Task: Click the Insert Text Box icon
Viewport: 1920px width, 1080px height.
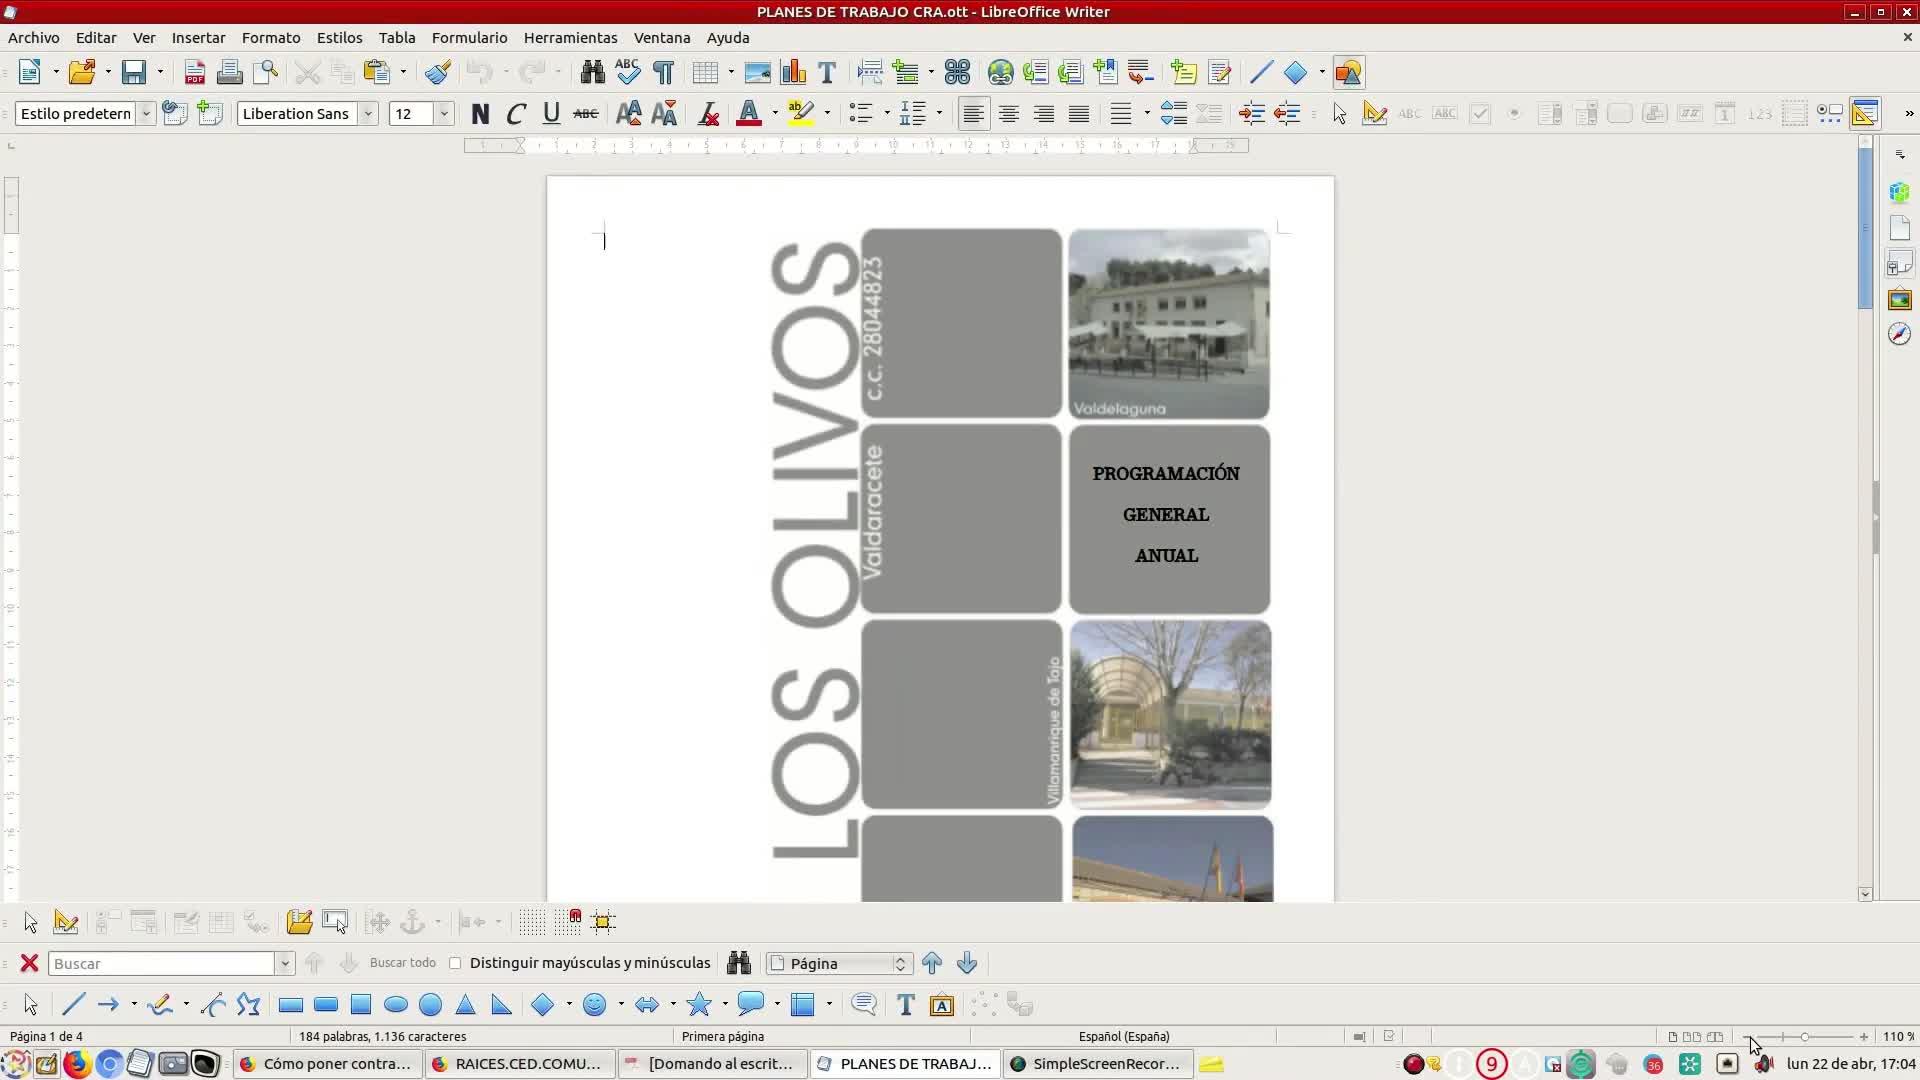Action: 827,72
